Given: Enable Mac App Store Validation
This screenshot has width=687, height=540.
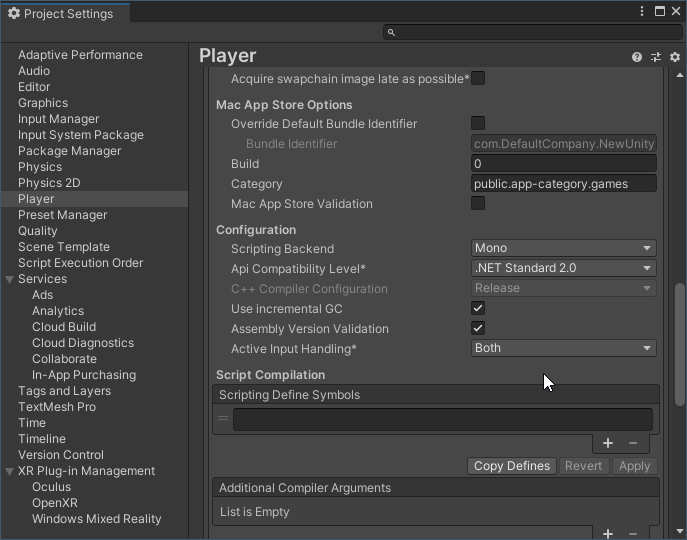Looking at the screenshot, I should (x=478, y=203).
